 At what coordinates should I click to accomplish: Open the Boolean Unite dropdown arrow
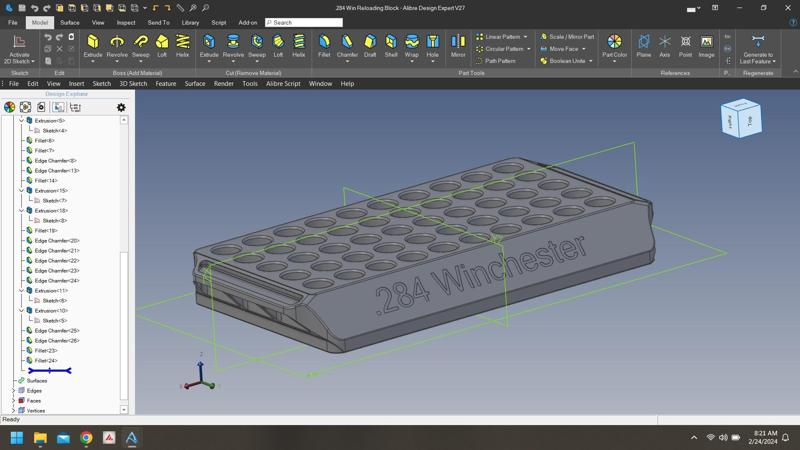pyautogui.click(x=591, y=61)
